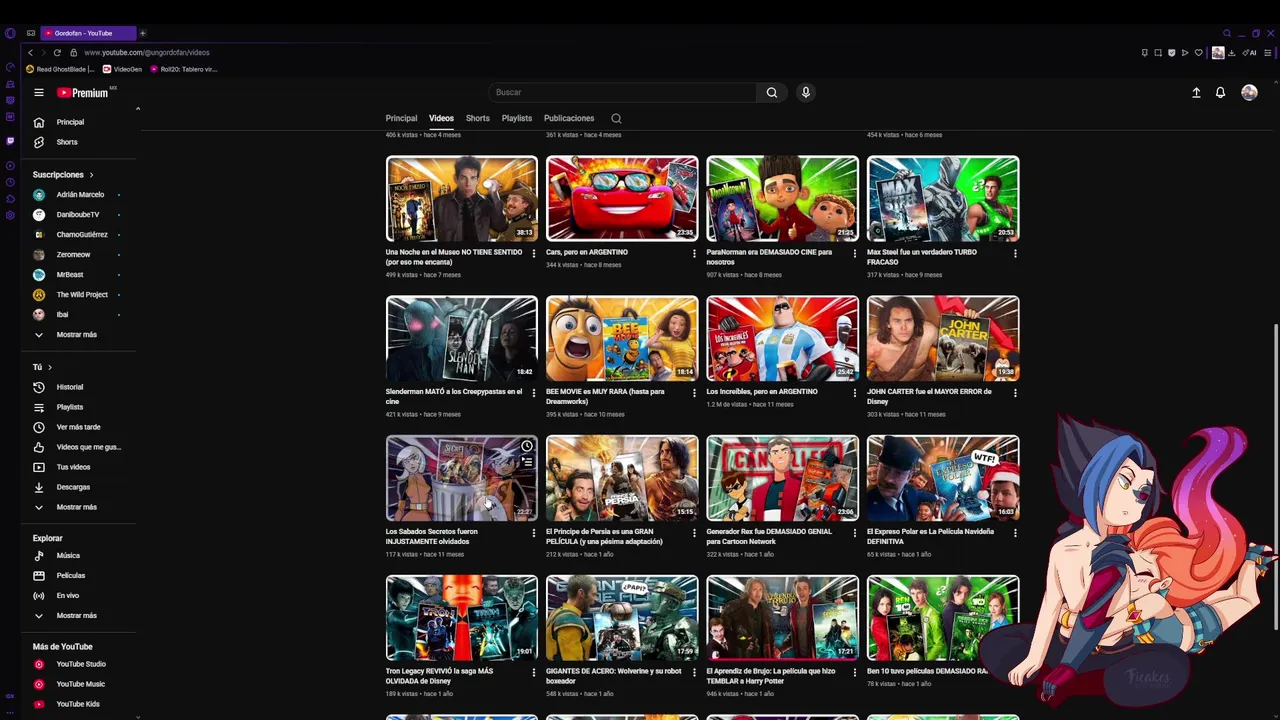The width and height of the screenshot is (1280, 720).
Task: Open YouTube account avatar menu
Action: [1249, 92]
